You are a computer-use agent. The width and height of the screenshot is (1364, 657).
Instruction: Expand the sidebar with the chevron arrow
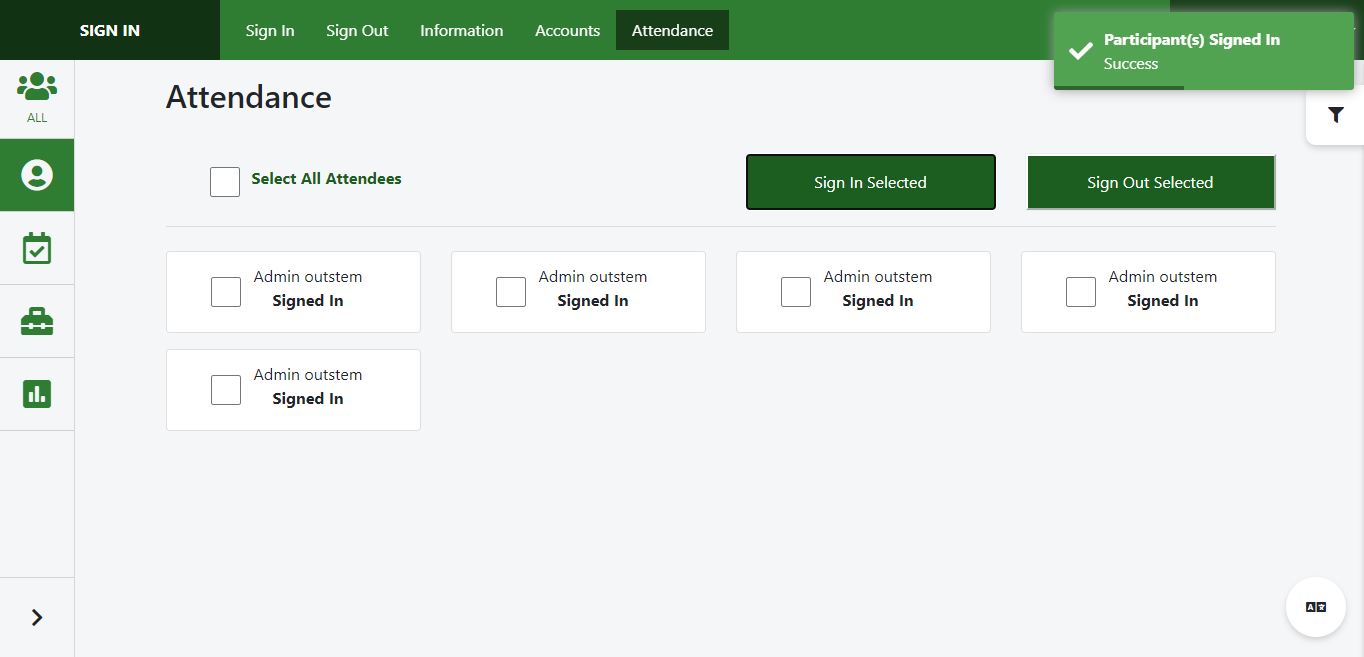point(37,617)
